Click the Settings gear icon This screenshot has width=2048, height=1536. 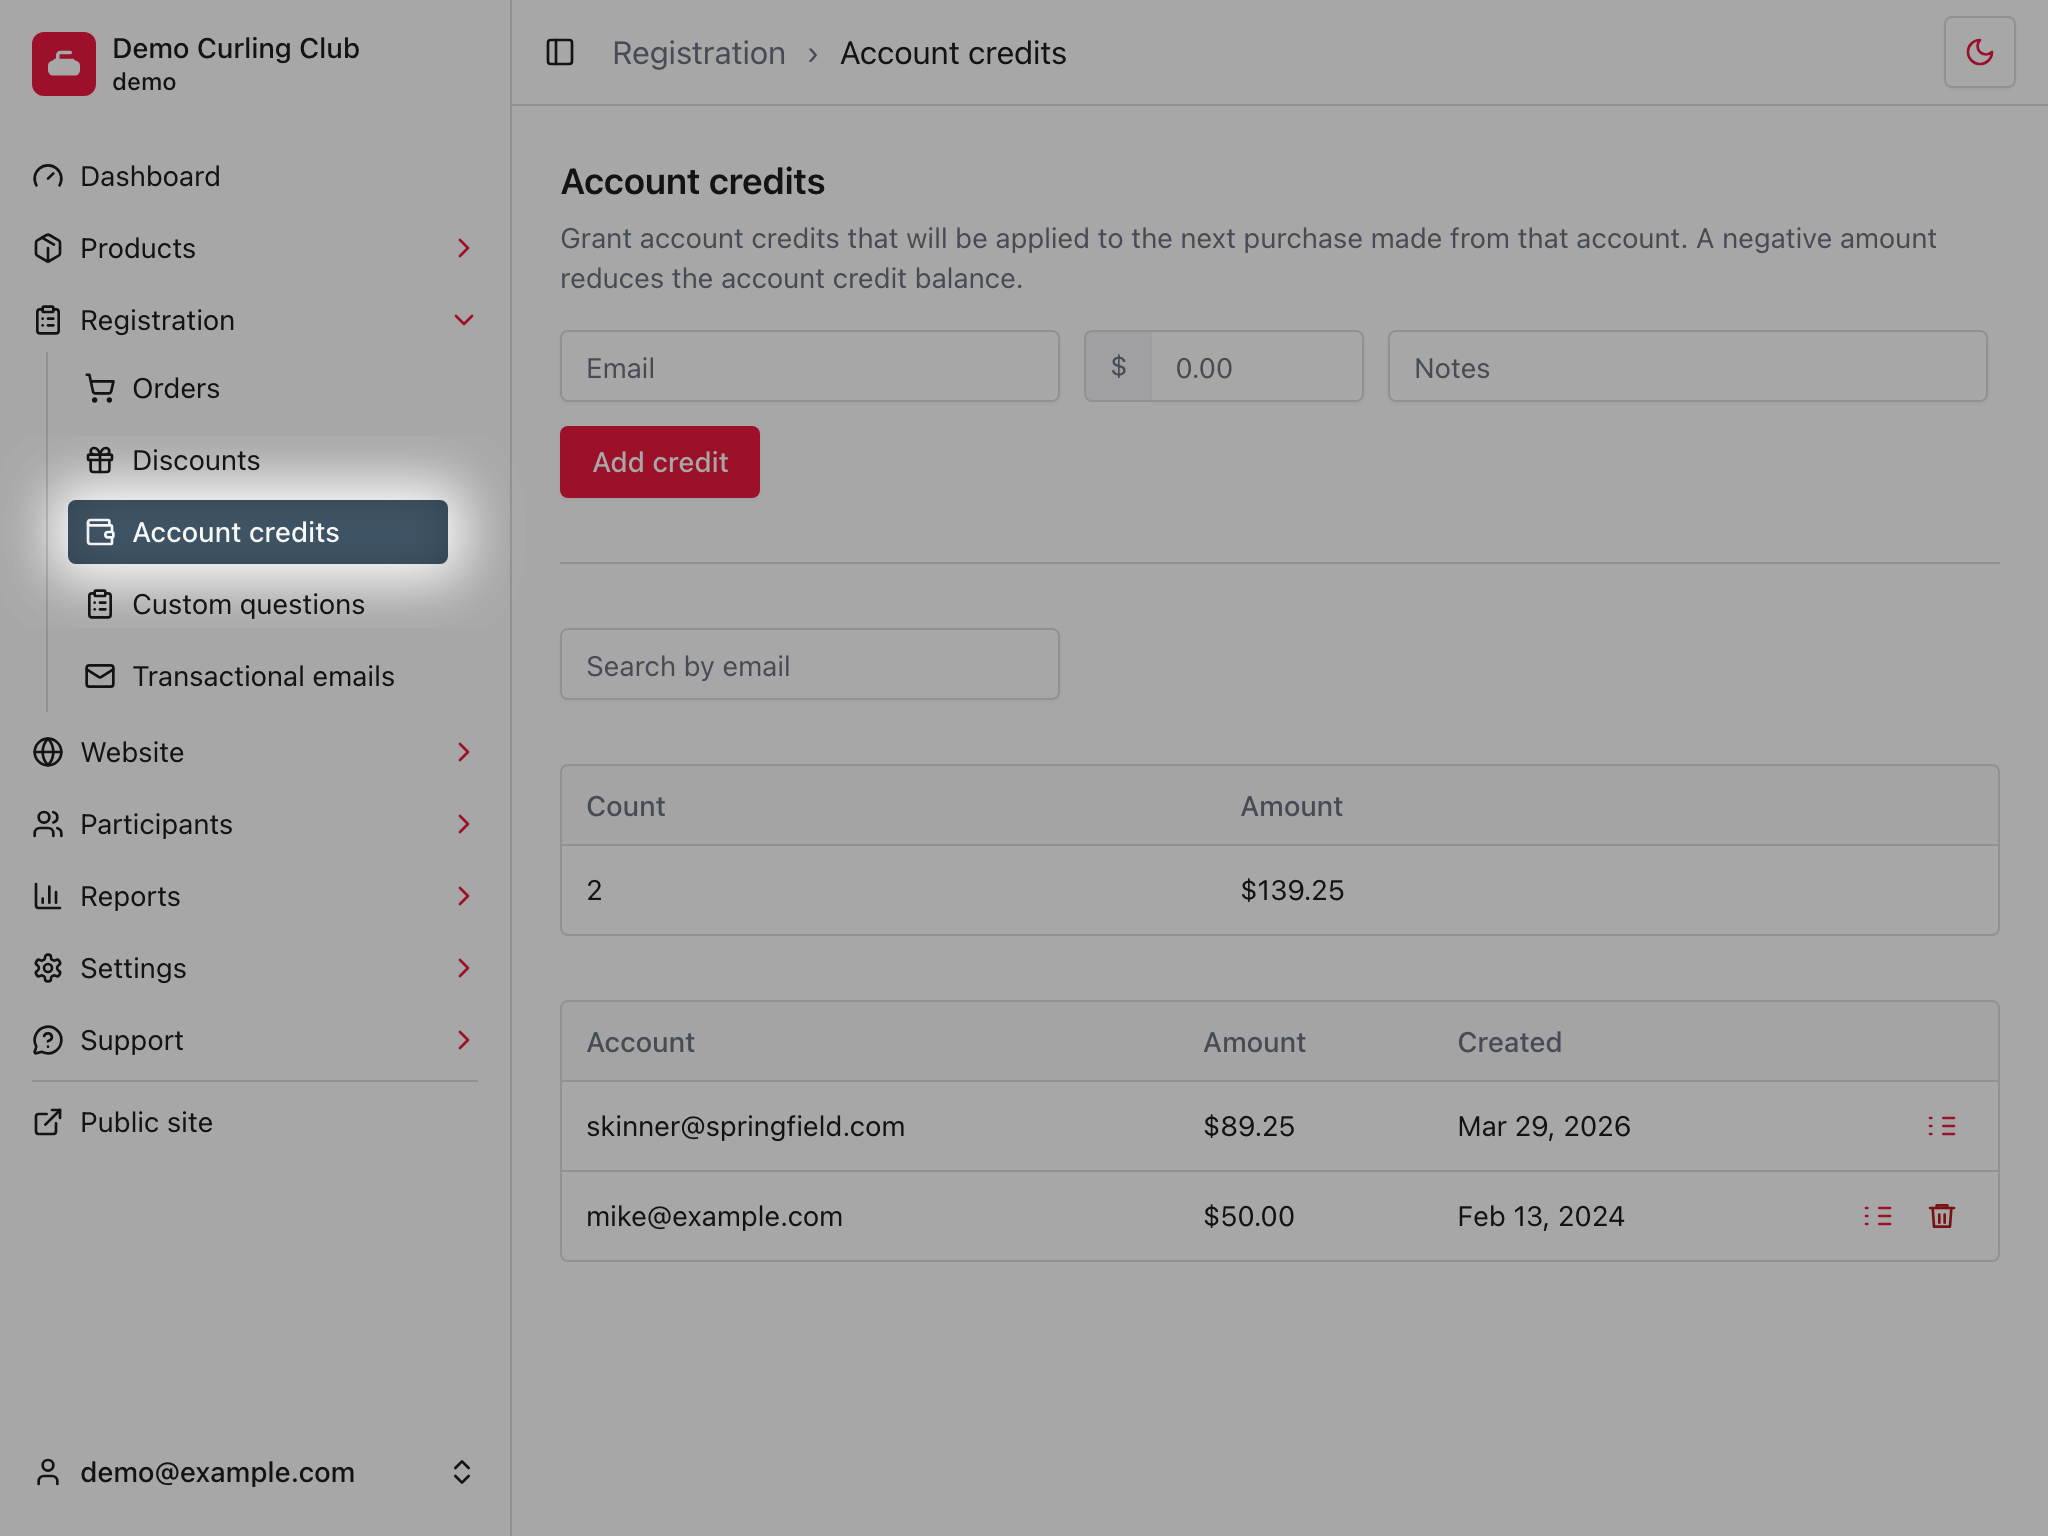point(48,968)
